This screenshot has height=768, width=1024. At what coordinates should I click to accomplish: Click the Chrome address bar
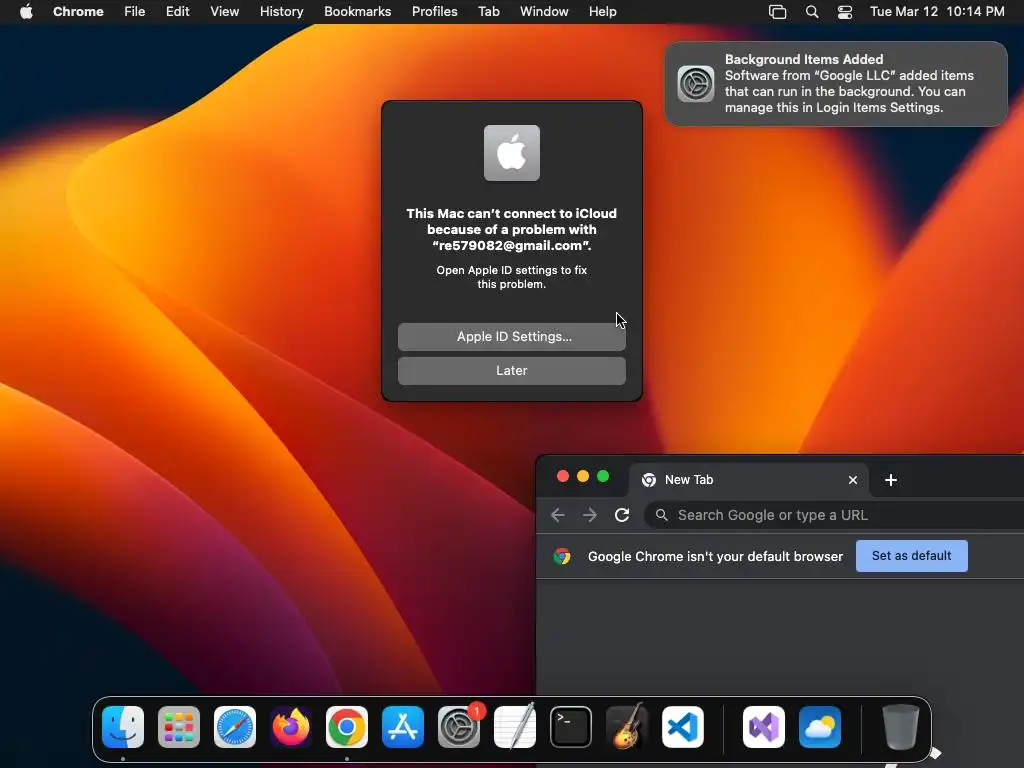point(834,515)
